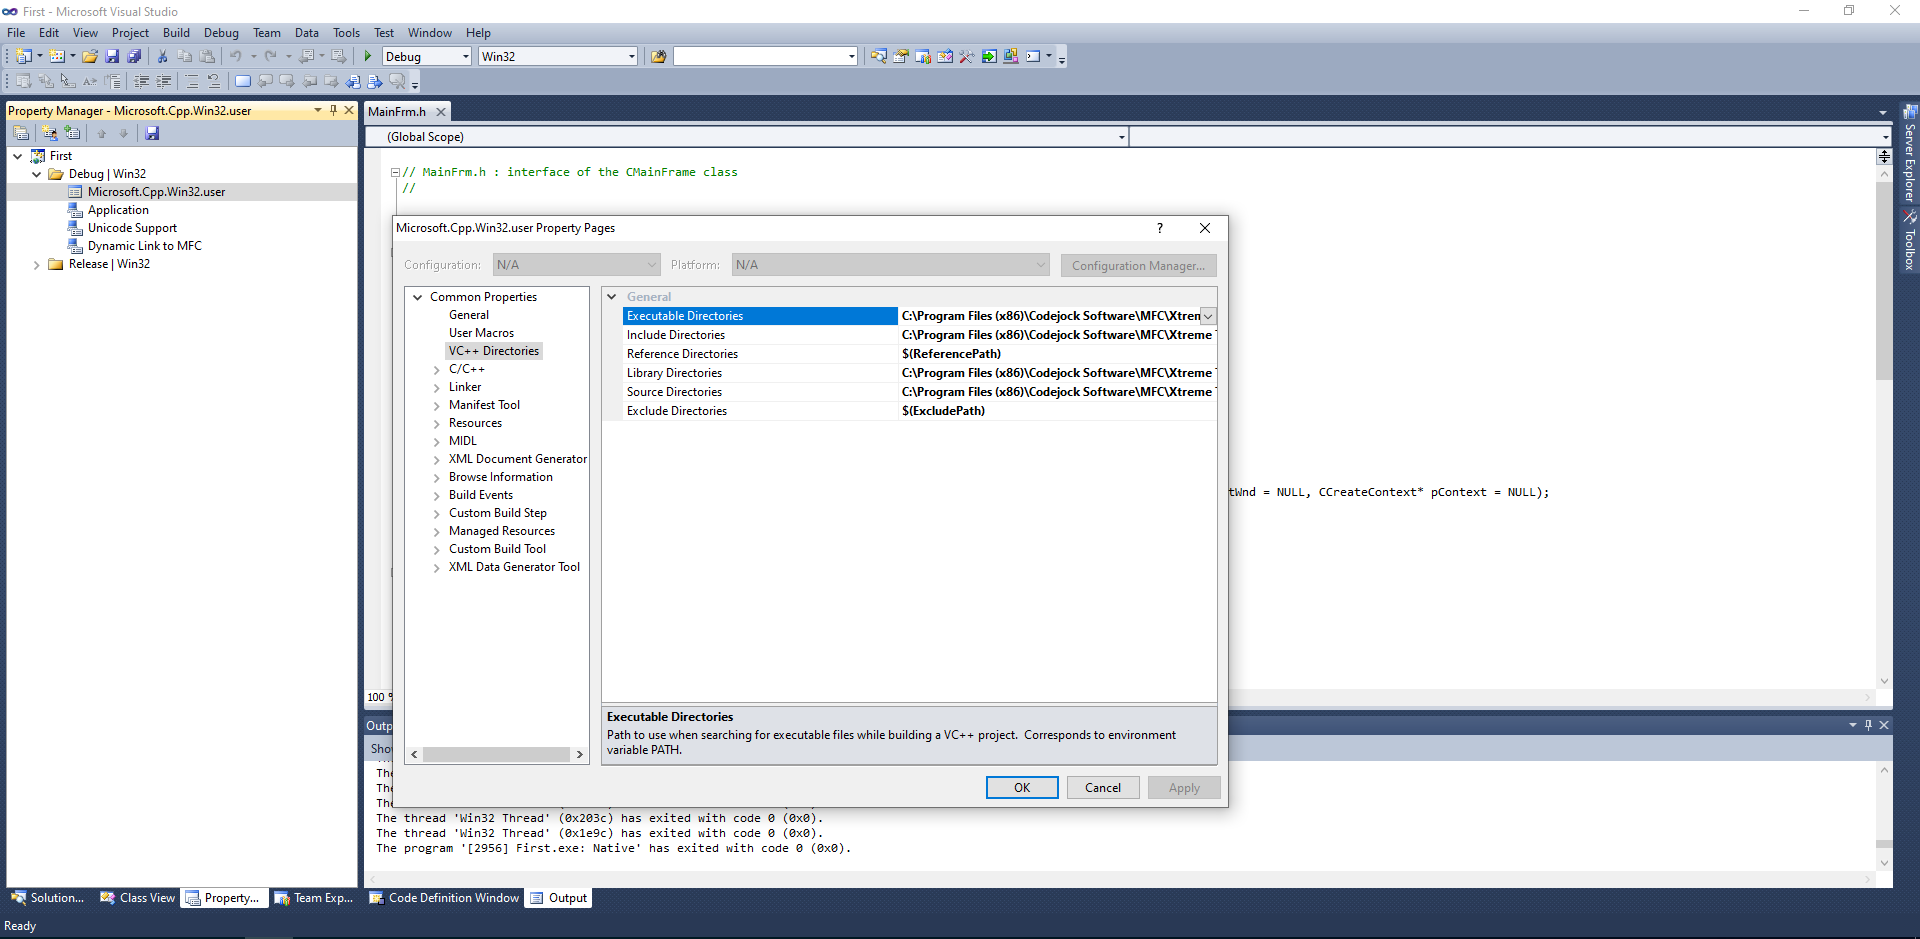This screenshot has height=939, width=1920.
Task: Click the Add New Item toolbar icon
Action: (x=57, y=57)
